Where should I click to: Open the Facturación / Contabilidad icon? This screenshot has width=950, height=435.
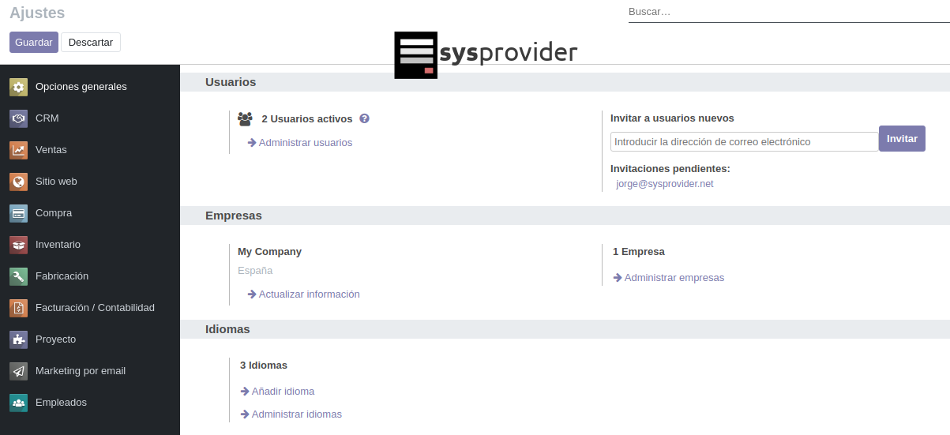pos(18,308)
